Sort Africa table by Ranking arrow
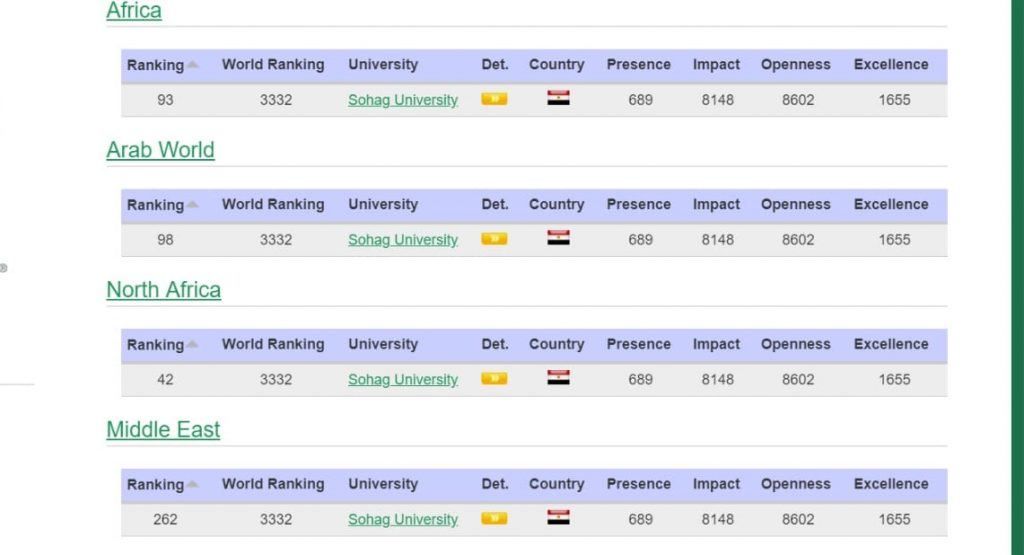Image resolution: width=1024 pixels, height=555 pixels. pos(193,65)
